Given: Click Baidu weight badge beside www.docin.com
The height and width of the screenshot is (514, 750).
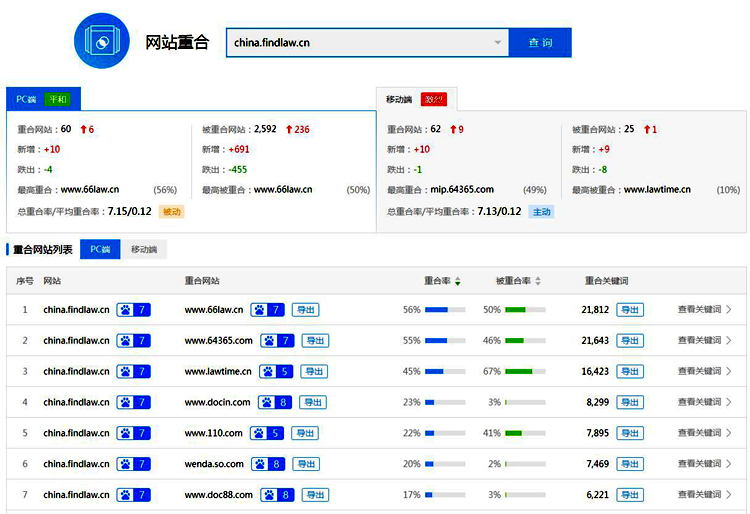Looking at the screenshot, I should (x=275, y=403).
